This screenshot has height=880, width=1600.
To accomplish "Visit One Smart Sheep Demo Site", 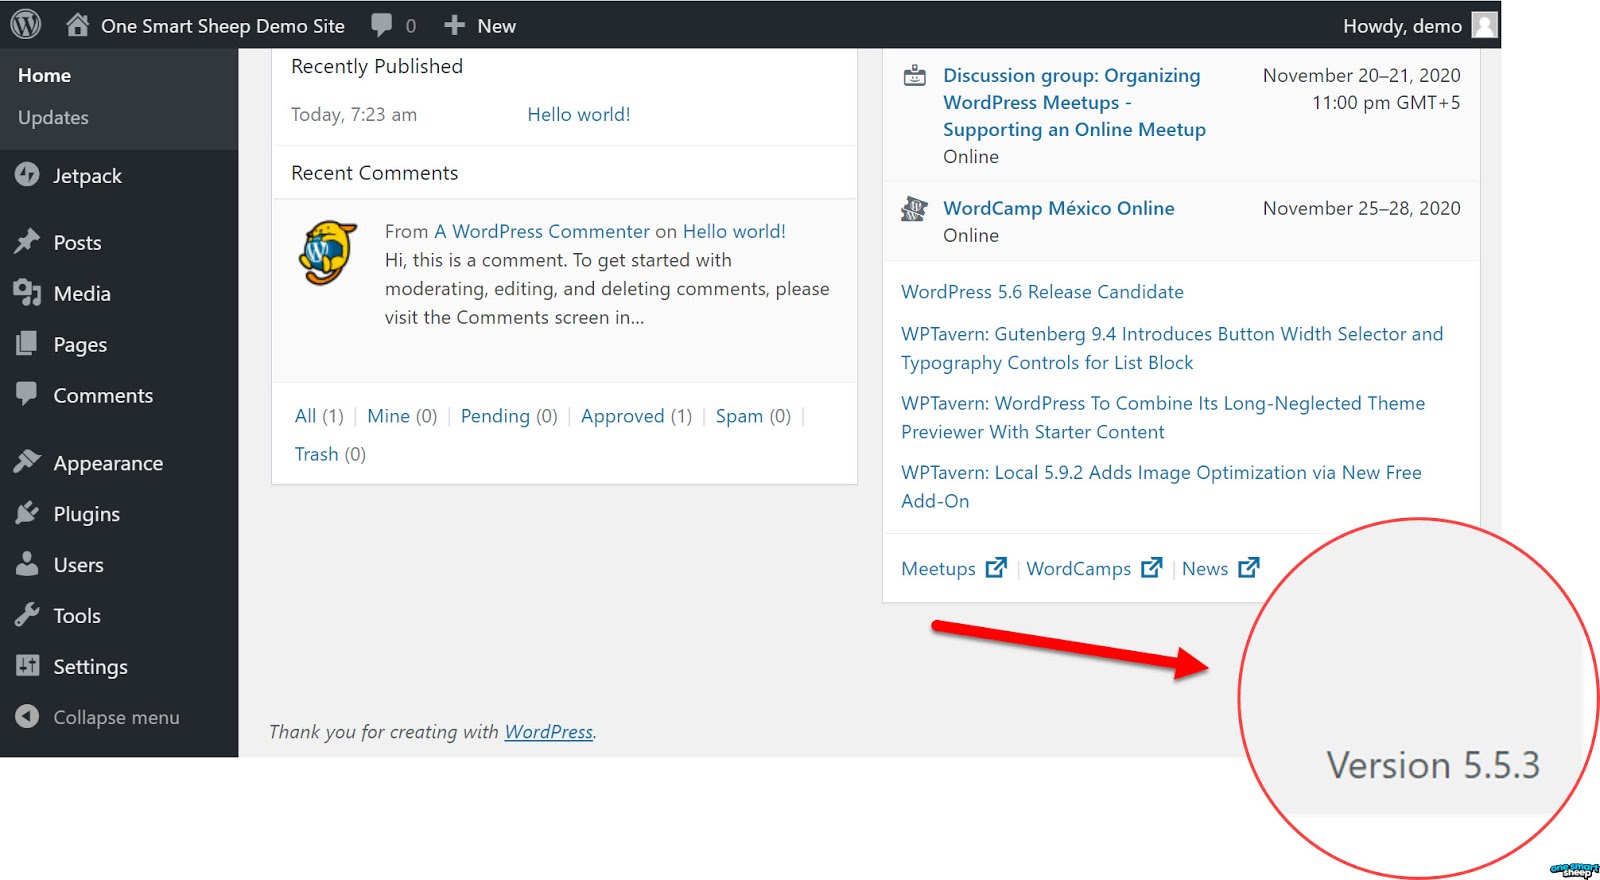I will pos(222,26).
